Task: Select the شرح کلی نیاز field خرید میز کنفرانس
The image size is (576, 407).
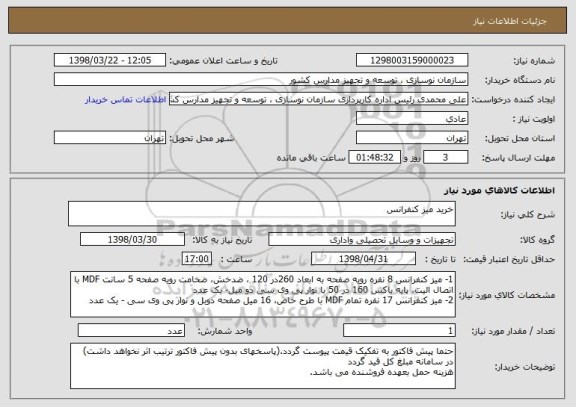Action: pos(262,213)
